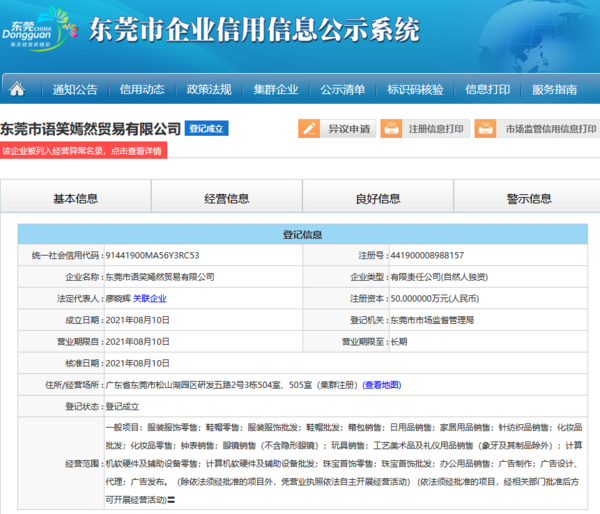Image resolution: width=600 pixels, height=514 pixels.
Task: Click the 营业期限至 value 长期
Action: click(399, 342)
